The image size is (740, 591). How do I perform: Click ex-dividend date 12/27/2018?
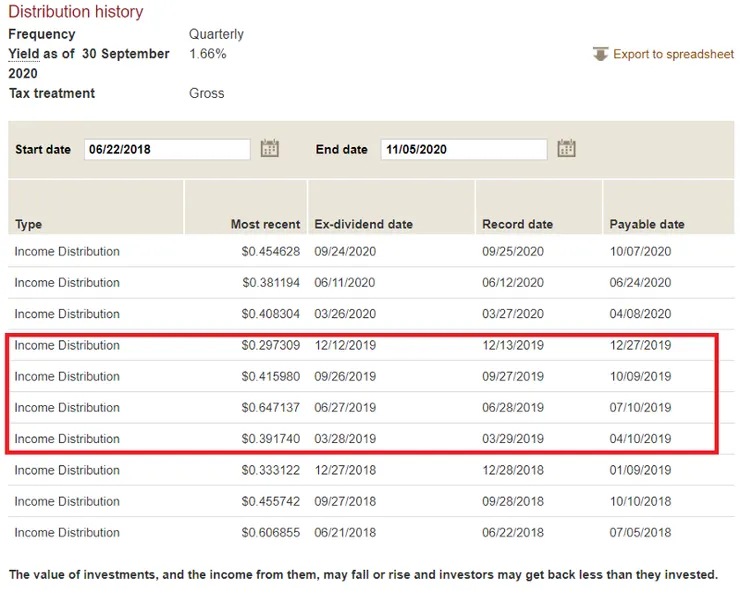(x=345, y=470)
